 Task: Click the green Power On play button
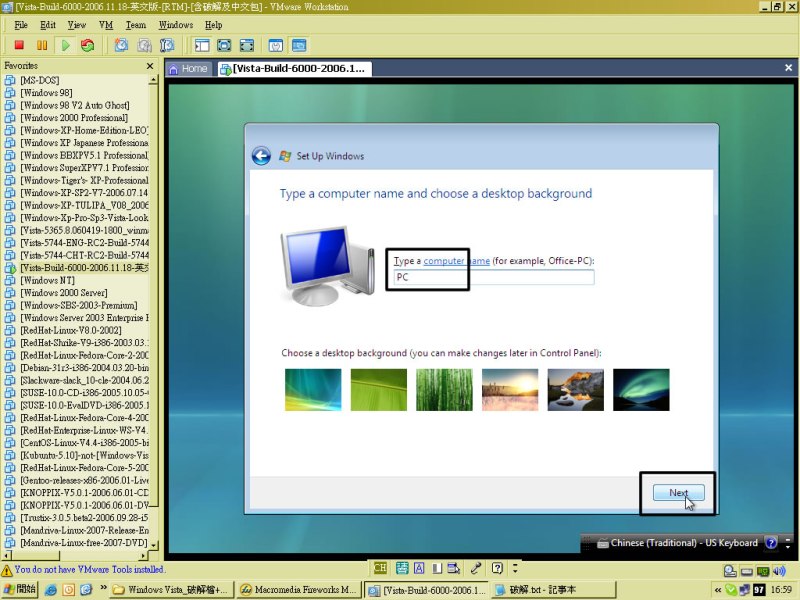pos(65,45)
